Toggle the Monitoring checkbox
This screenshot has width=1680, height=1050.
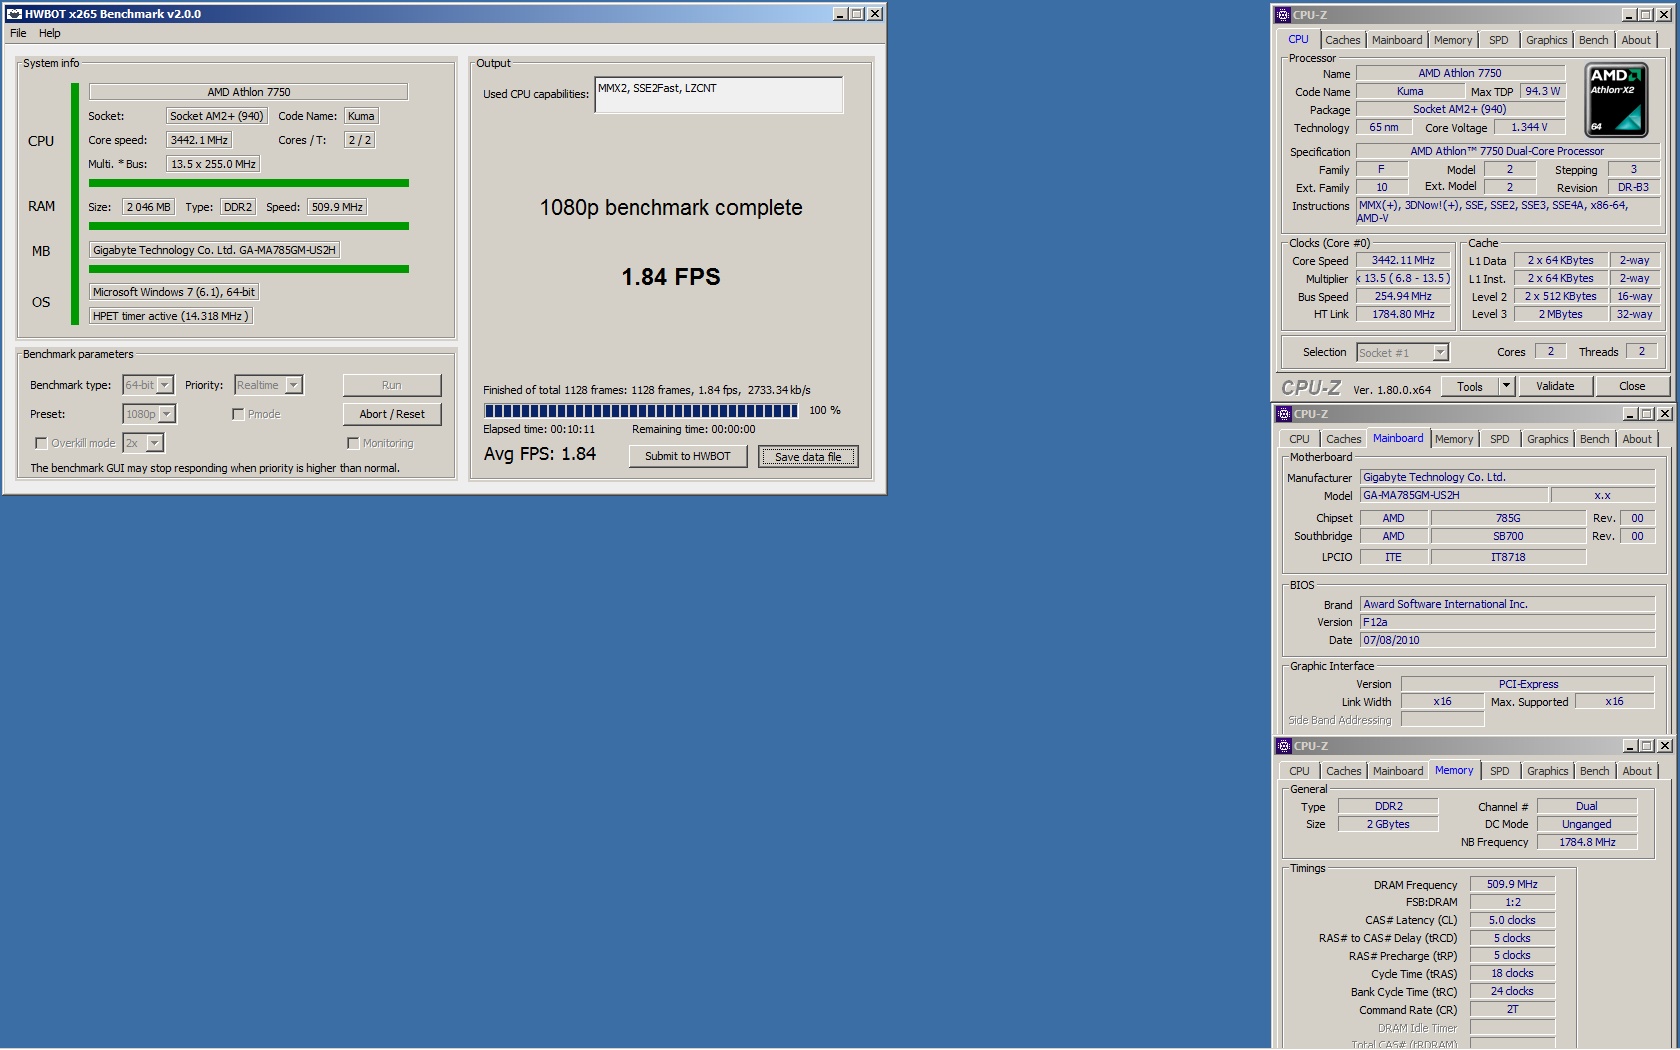click(x=353, y=443)
